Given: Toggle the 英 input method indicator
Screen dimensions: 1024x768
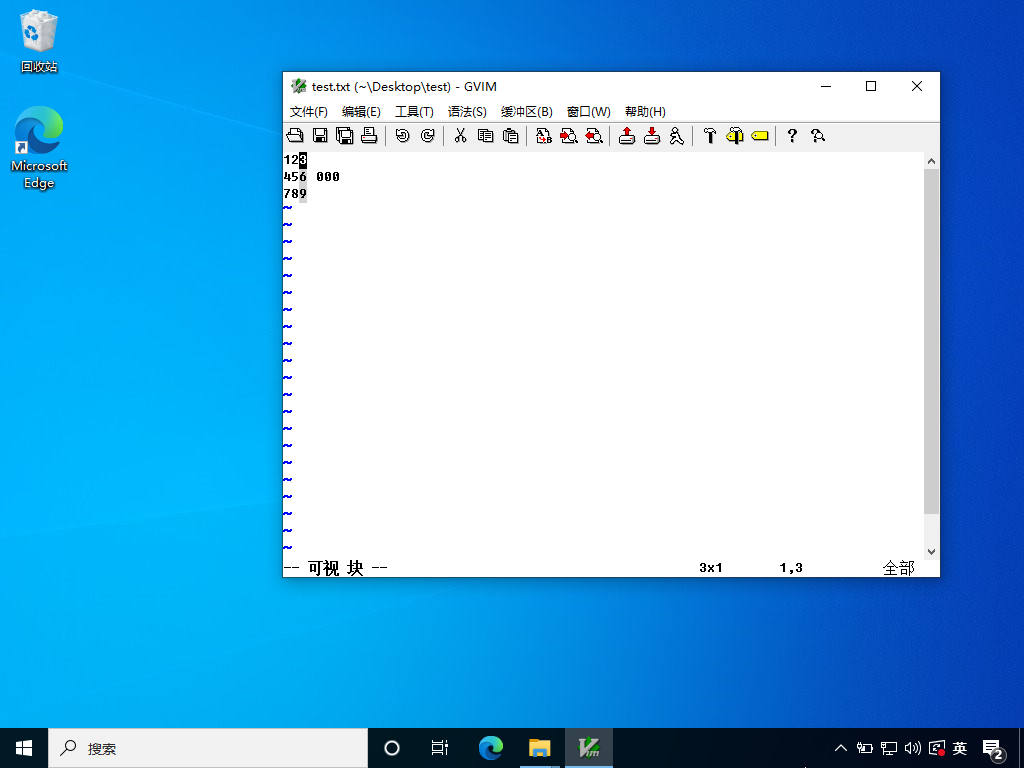Looking at the screenshot, I should [960, 748].
